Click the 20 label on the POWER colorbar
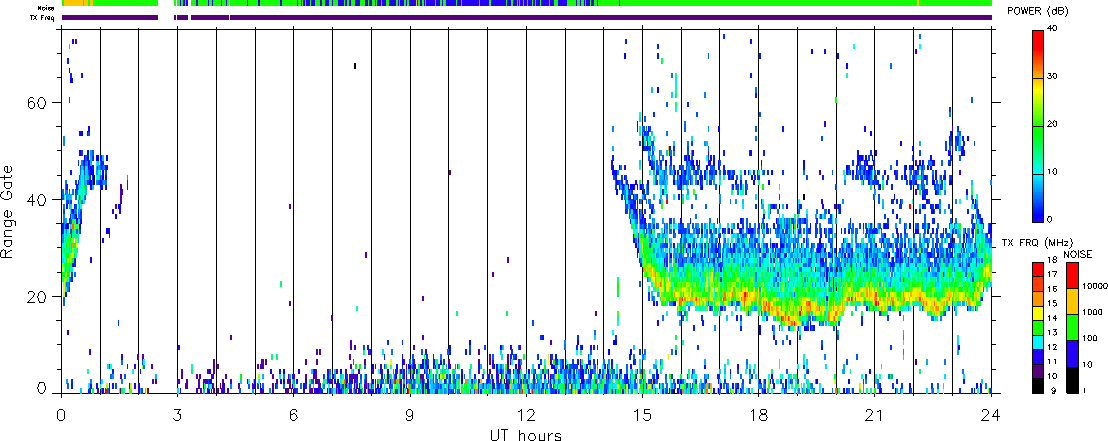This screenshot has width=1108, height=441. point(1052,124)
